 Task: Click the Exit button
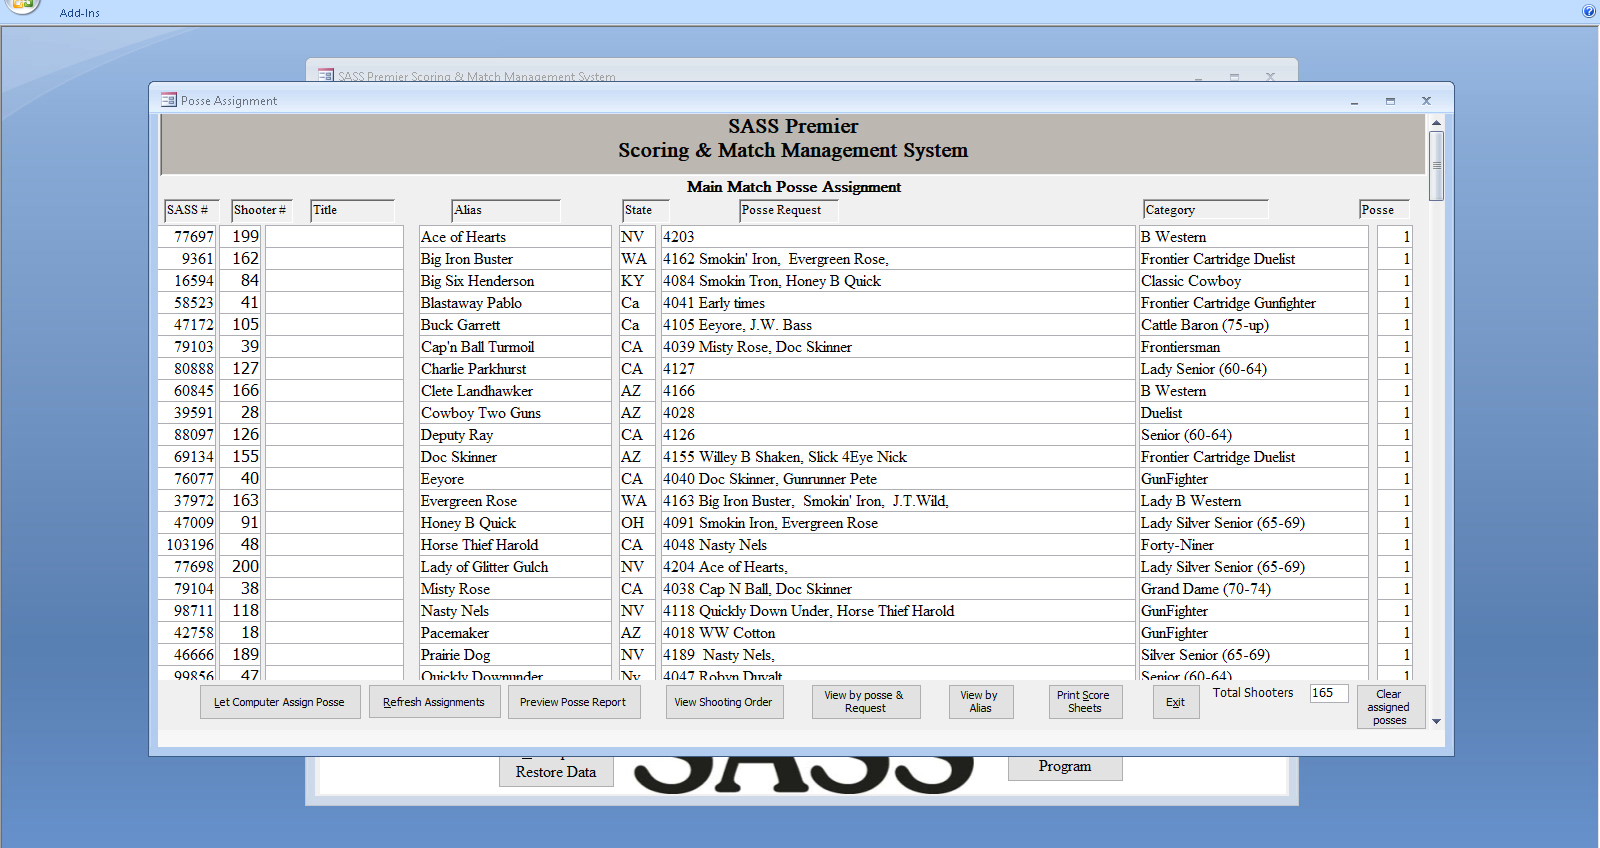1176,702
